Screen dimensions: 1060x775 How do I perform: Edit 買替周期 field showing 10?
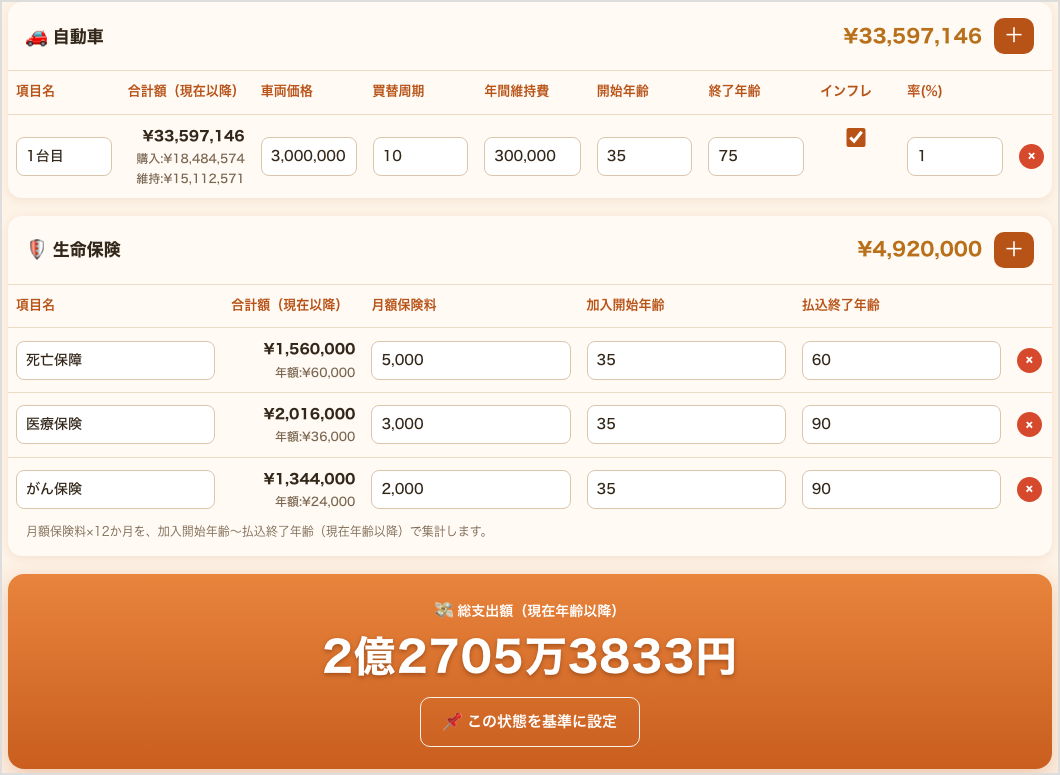[420, 156]
